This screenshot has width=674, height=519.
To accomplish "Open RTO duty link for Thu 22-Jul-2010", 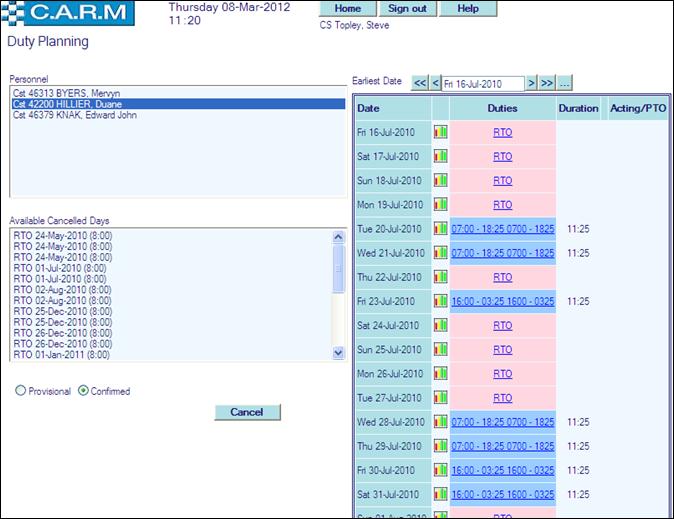I will click(x=502, y=277).
